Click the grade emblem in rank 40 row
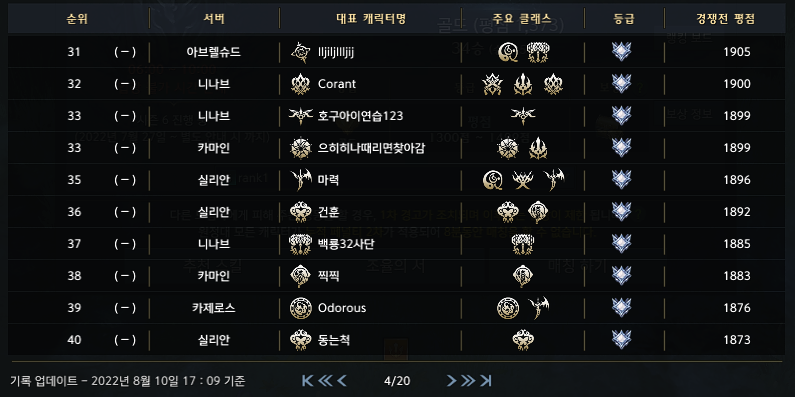Viewport: 795px width, 397px height. 622,340
